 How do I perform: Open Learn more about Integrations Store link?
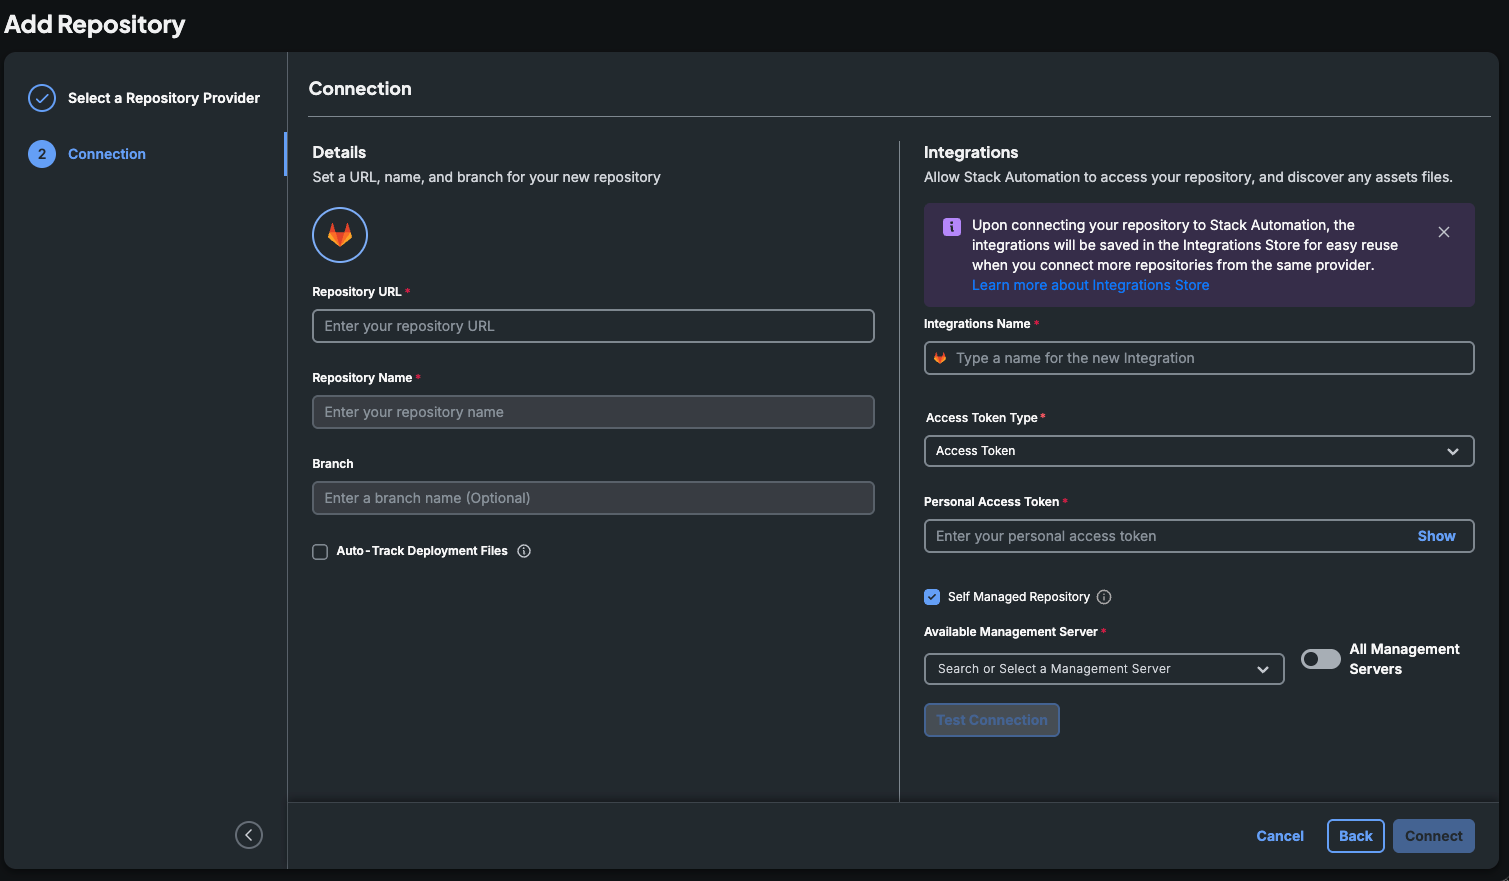click(x=1091, y=285)
